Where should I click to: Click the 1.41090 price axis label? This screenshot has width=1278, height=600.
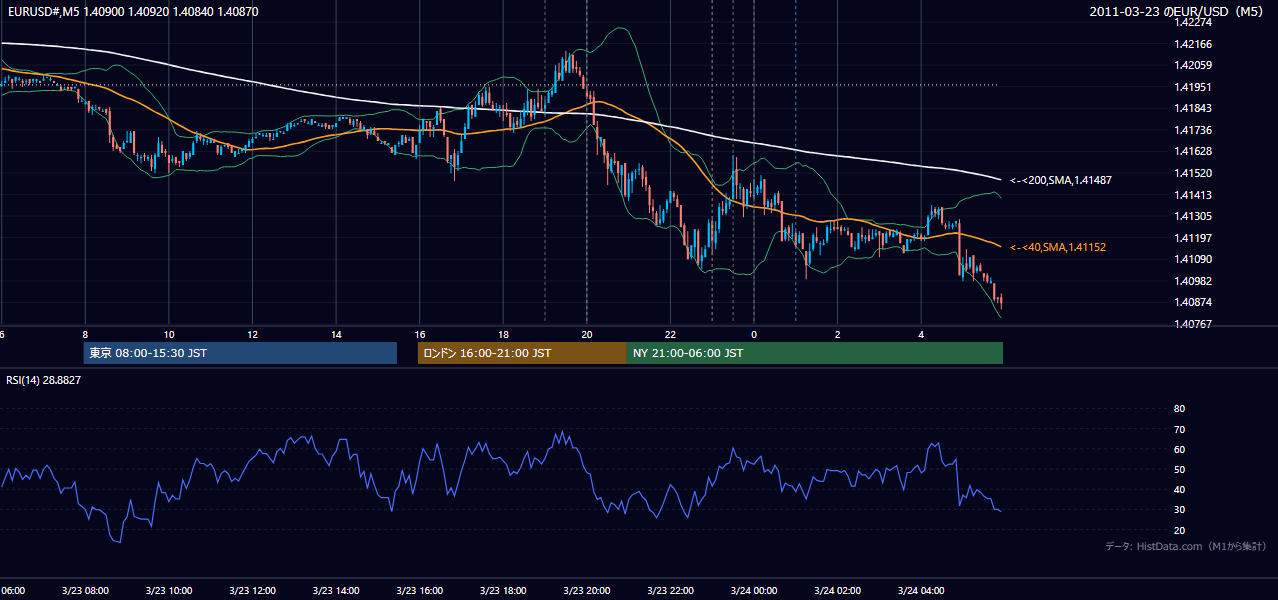click(x=1193, y=259)
